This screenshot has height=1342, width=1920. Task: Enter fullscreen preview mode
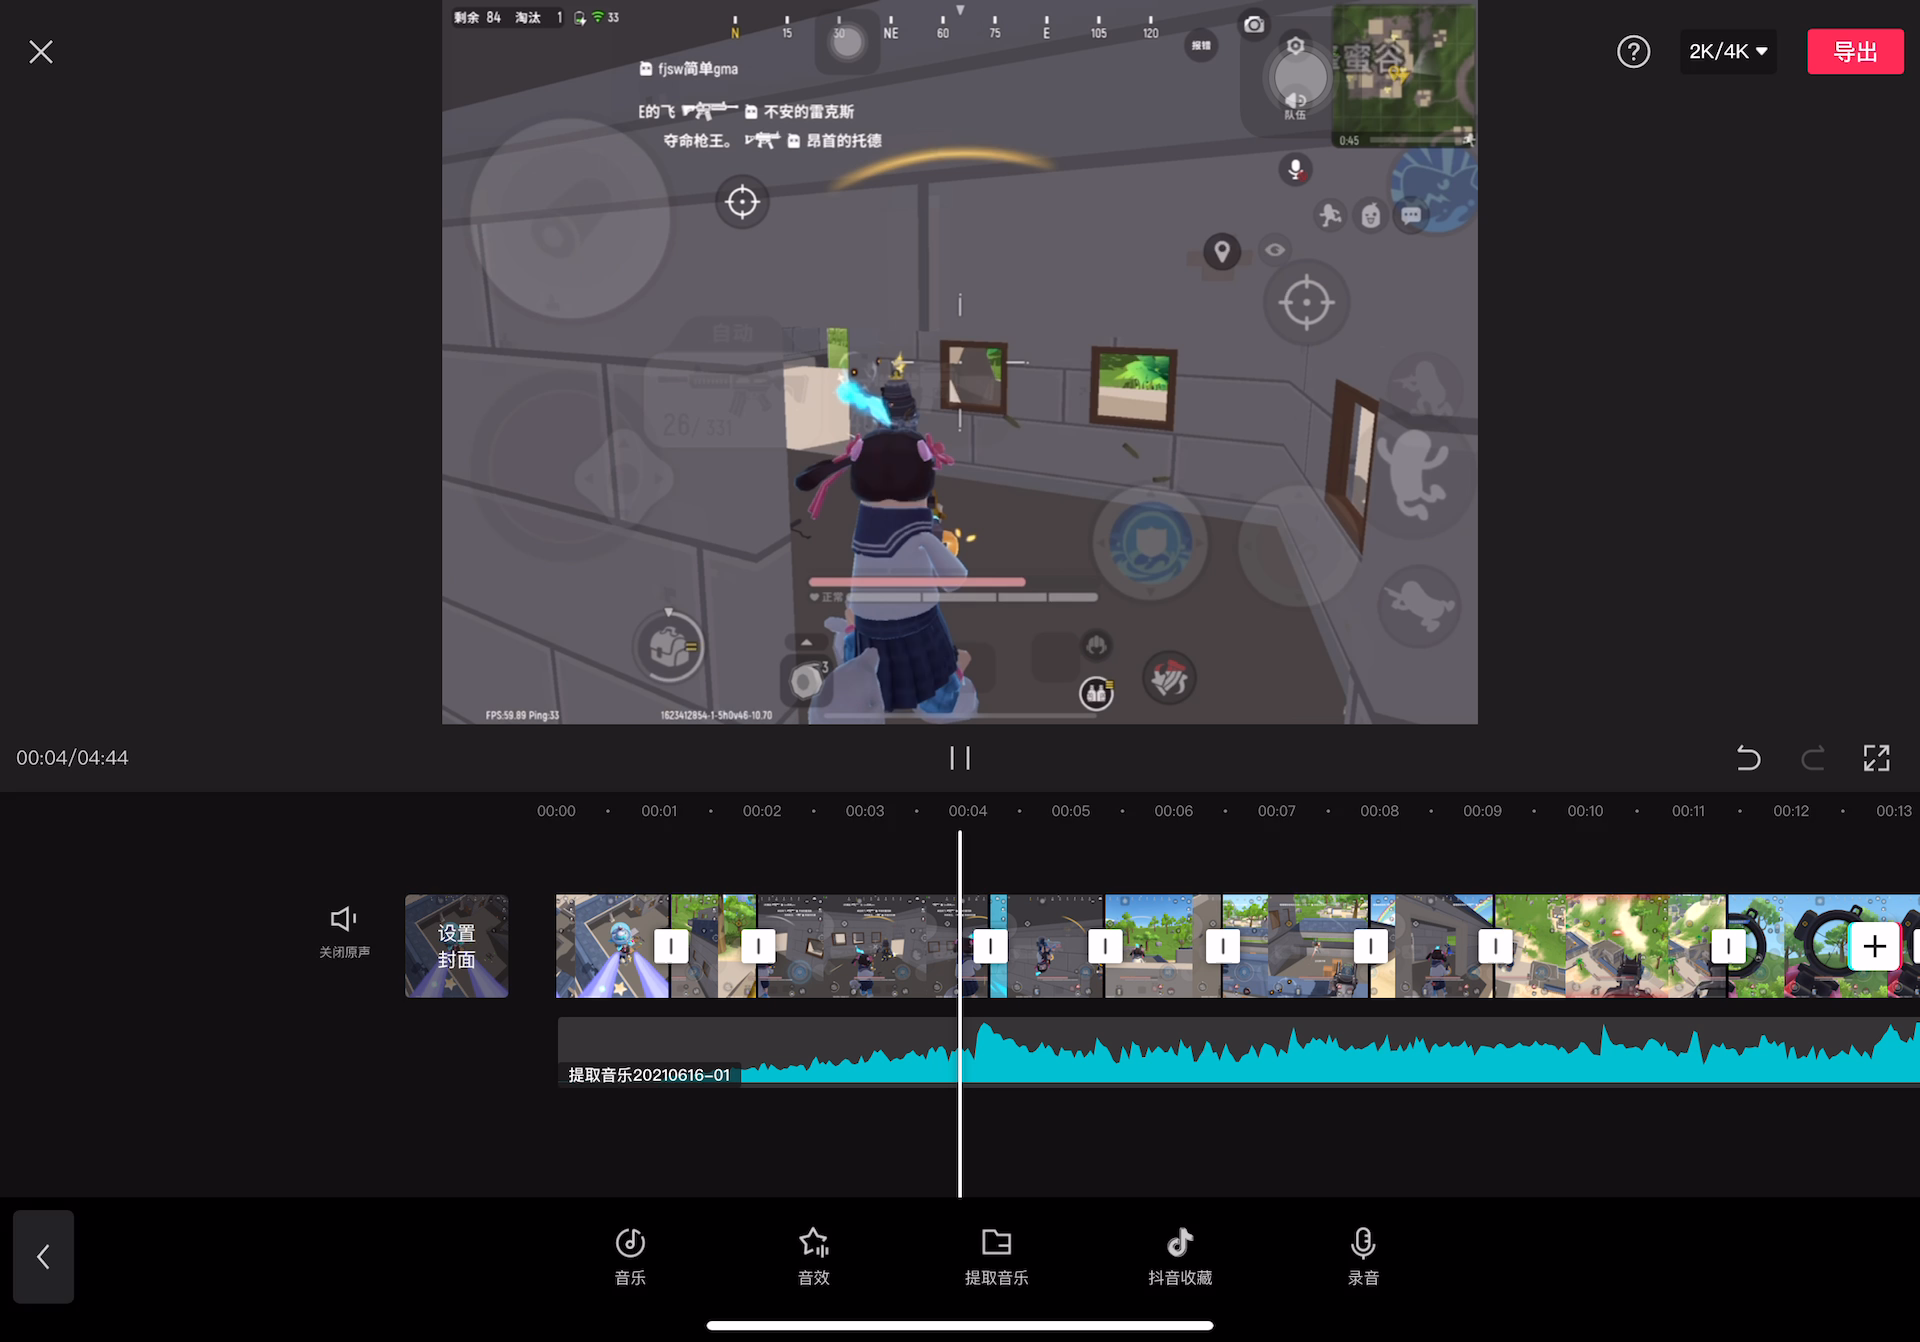tap(1876, 758)
